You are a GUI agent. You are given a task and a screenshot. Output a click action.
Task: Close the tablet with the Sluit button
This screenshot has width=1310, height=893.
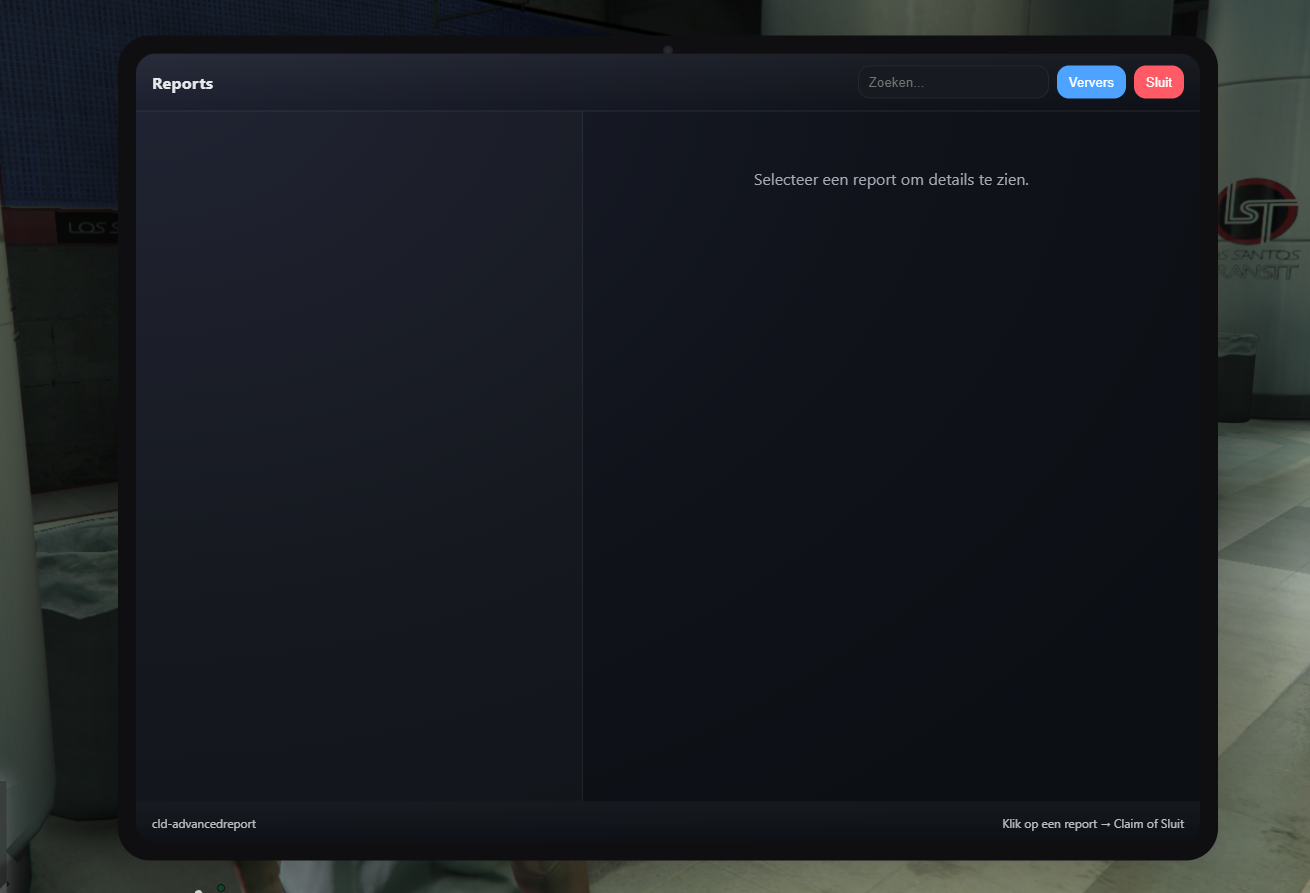pos(1159,82)
